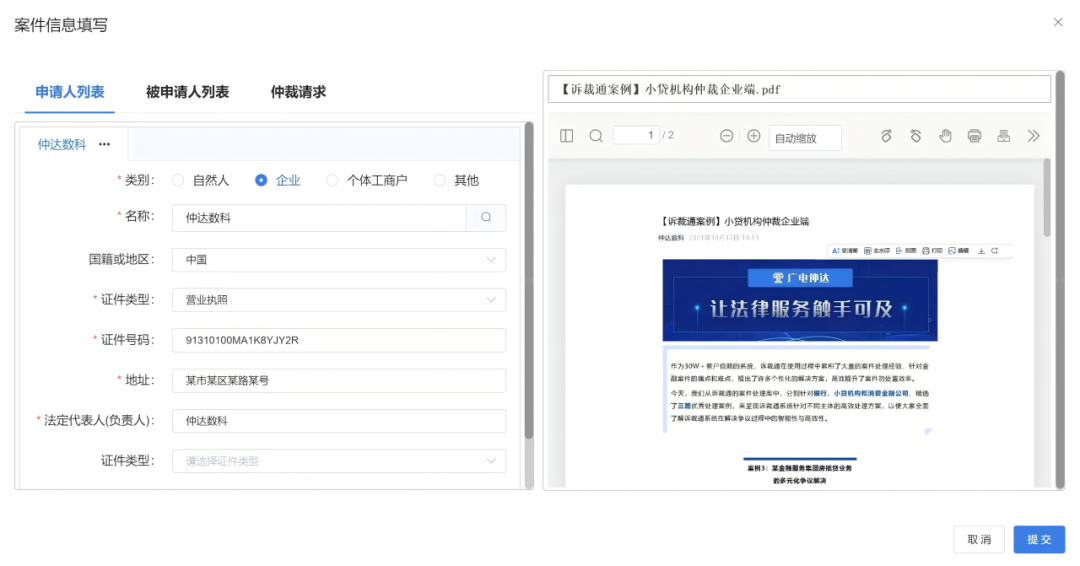Rotate the PDF page counterclockwise
Viewport: 1080px width, 566px height.
coord(915,136)
